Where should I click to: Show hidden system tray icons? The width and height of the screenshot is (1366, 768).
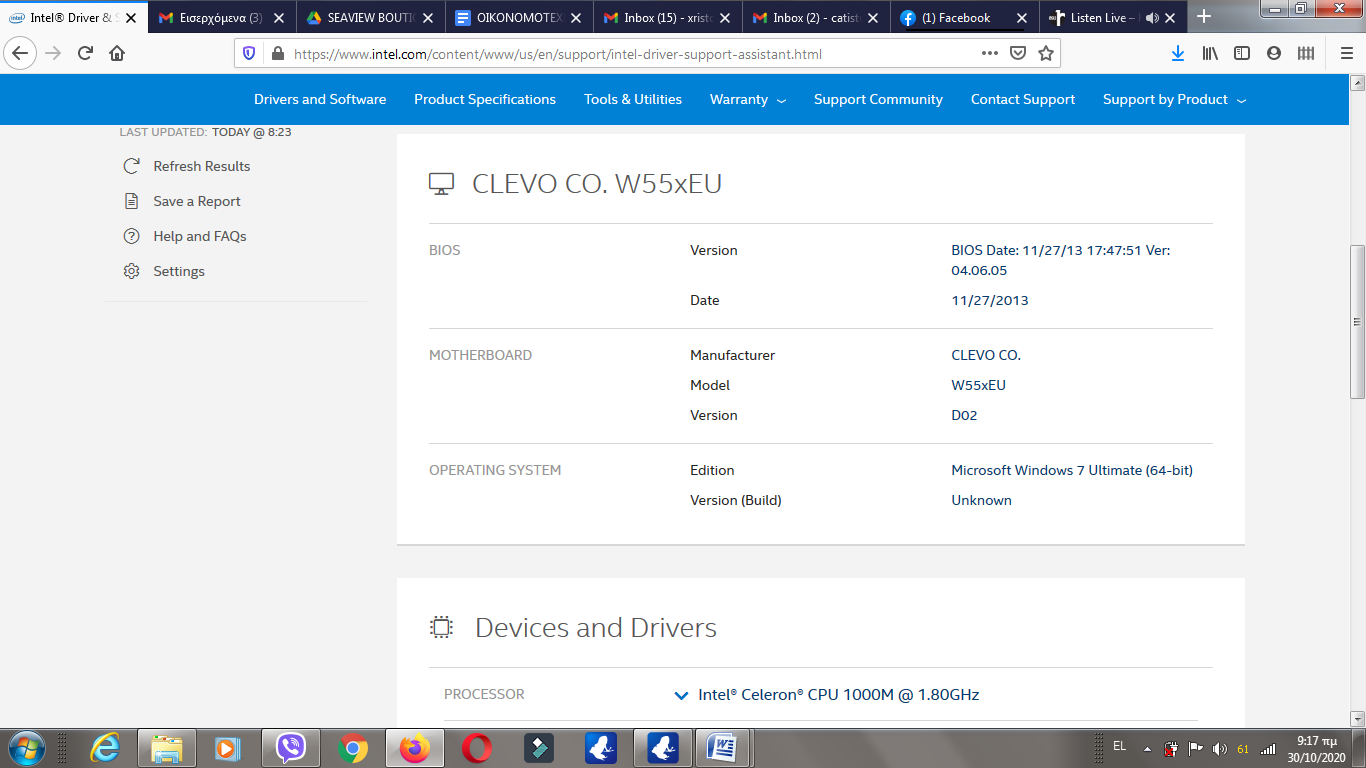tap(1147, 749)
